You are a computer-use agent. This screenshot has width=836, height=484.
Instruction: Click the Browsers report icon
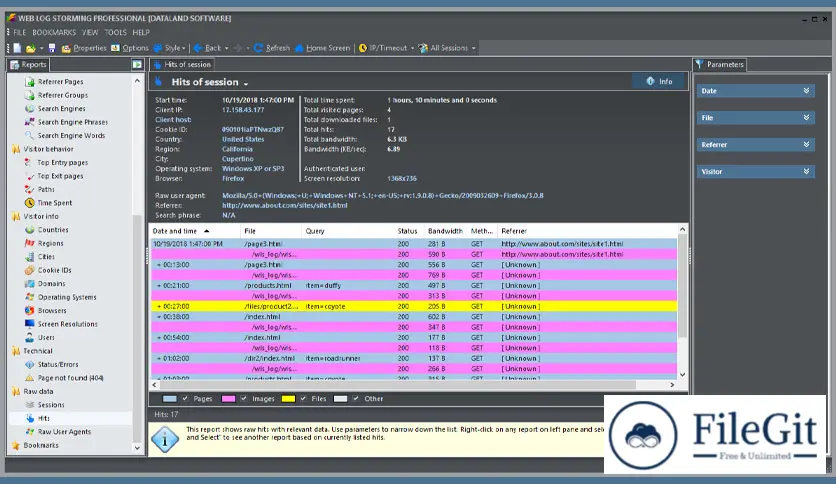pyautogui.click(x=30, y=310)
